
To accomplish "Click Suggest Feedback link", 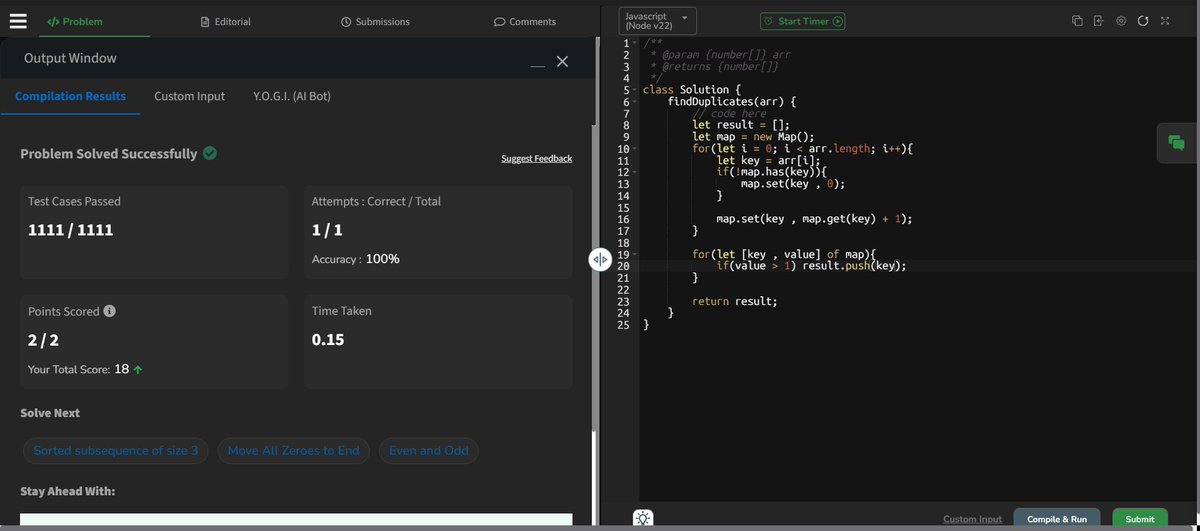I will coord(537,158).
